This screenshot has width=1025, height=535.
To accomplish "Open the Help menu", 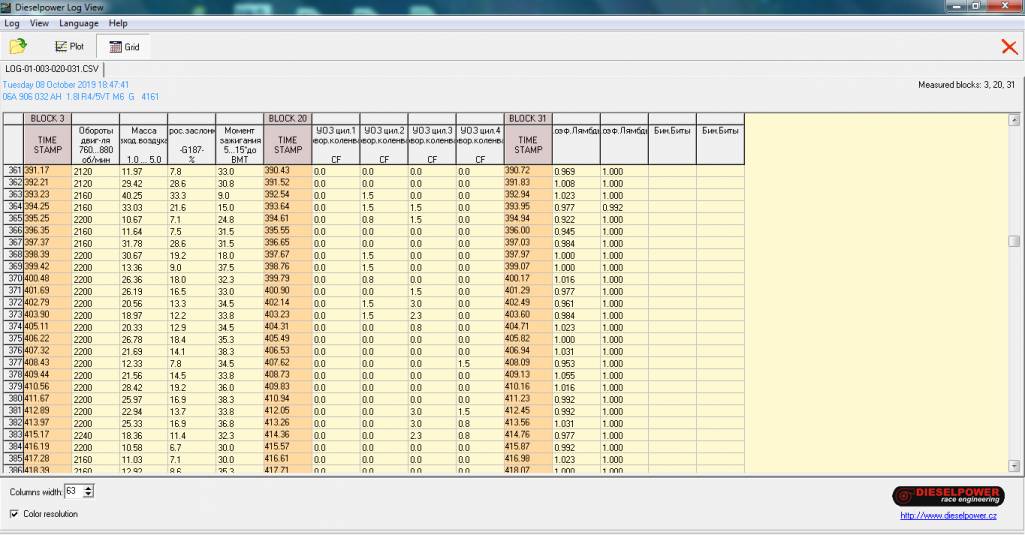I will click(x=118, y=22).
